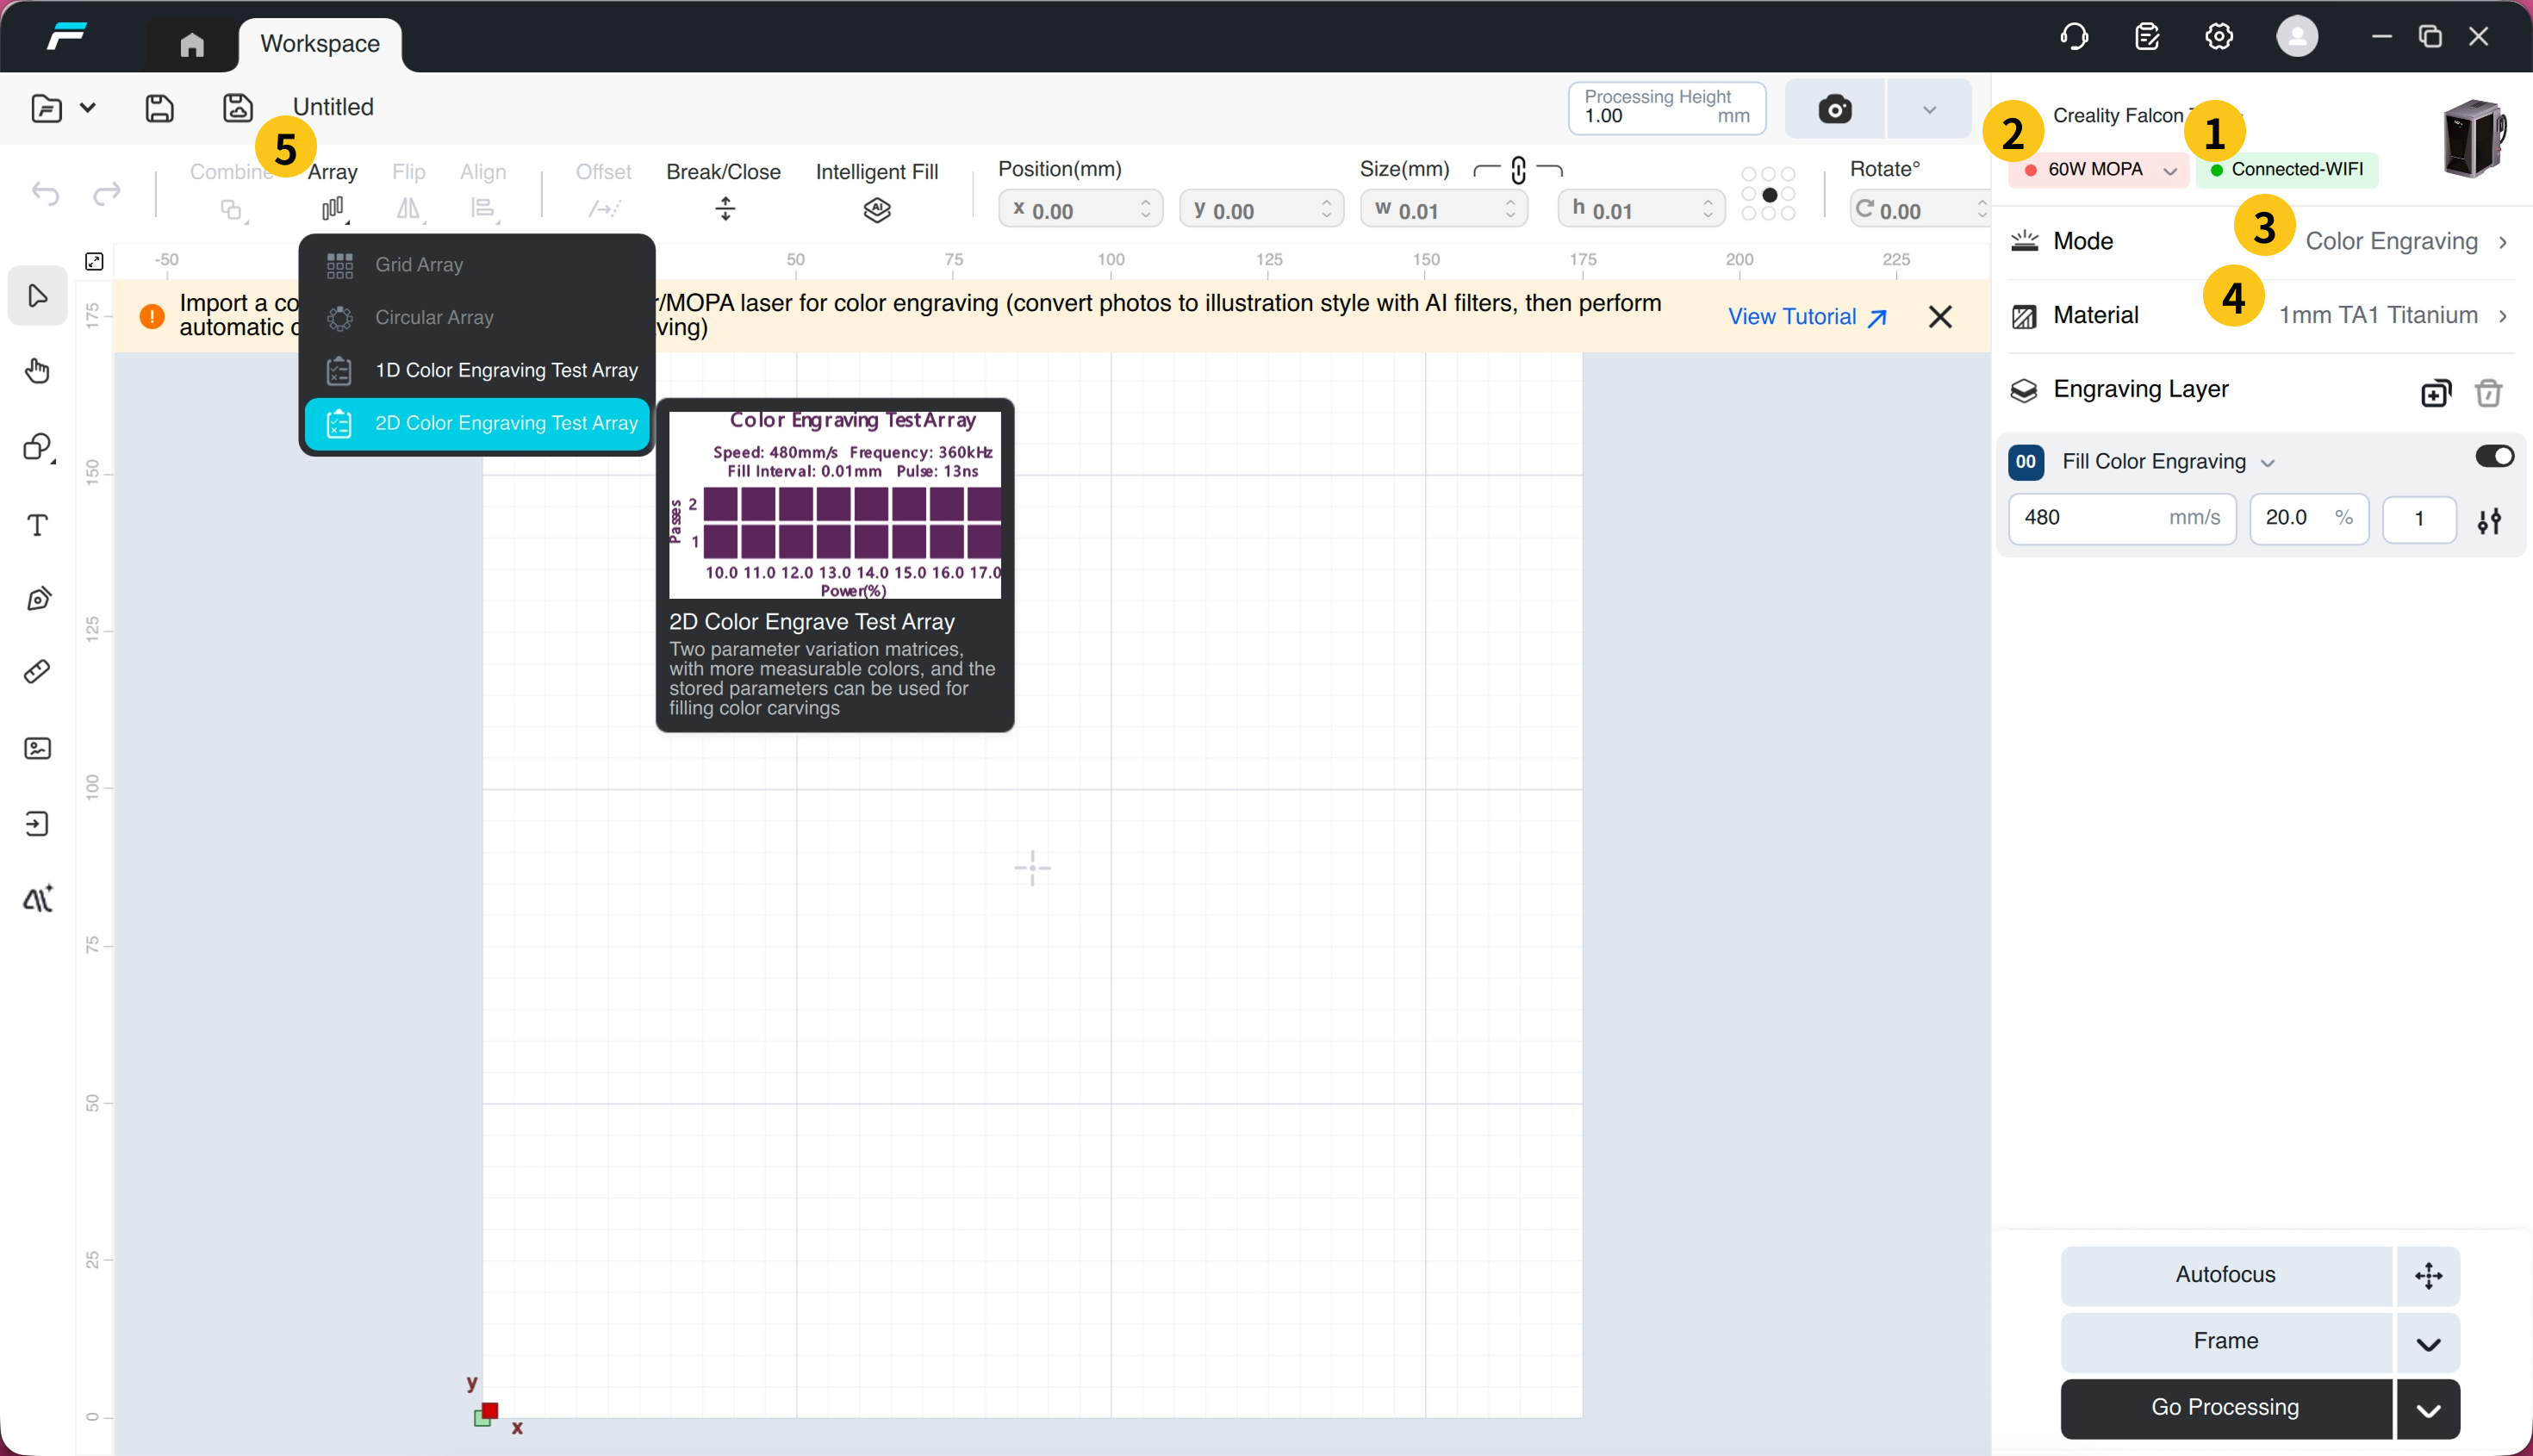Open the camera capture button
The width and height of the screenshot is (2533, 1456).
coord(1834,109)
